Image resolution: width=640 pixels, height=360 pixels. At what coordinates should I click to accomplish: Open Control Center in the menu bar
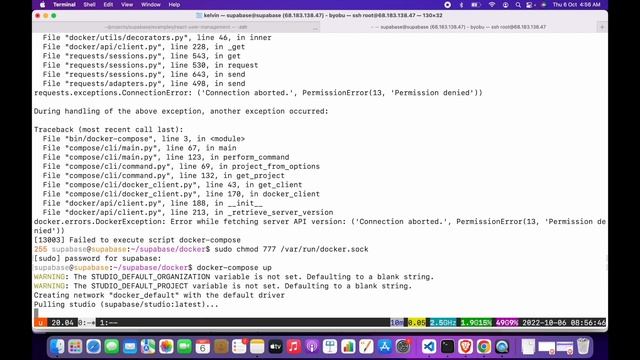click(x=530, y=5)
